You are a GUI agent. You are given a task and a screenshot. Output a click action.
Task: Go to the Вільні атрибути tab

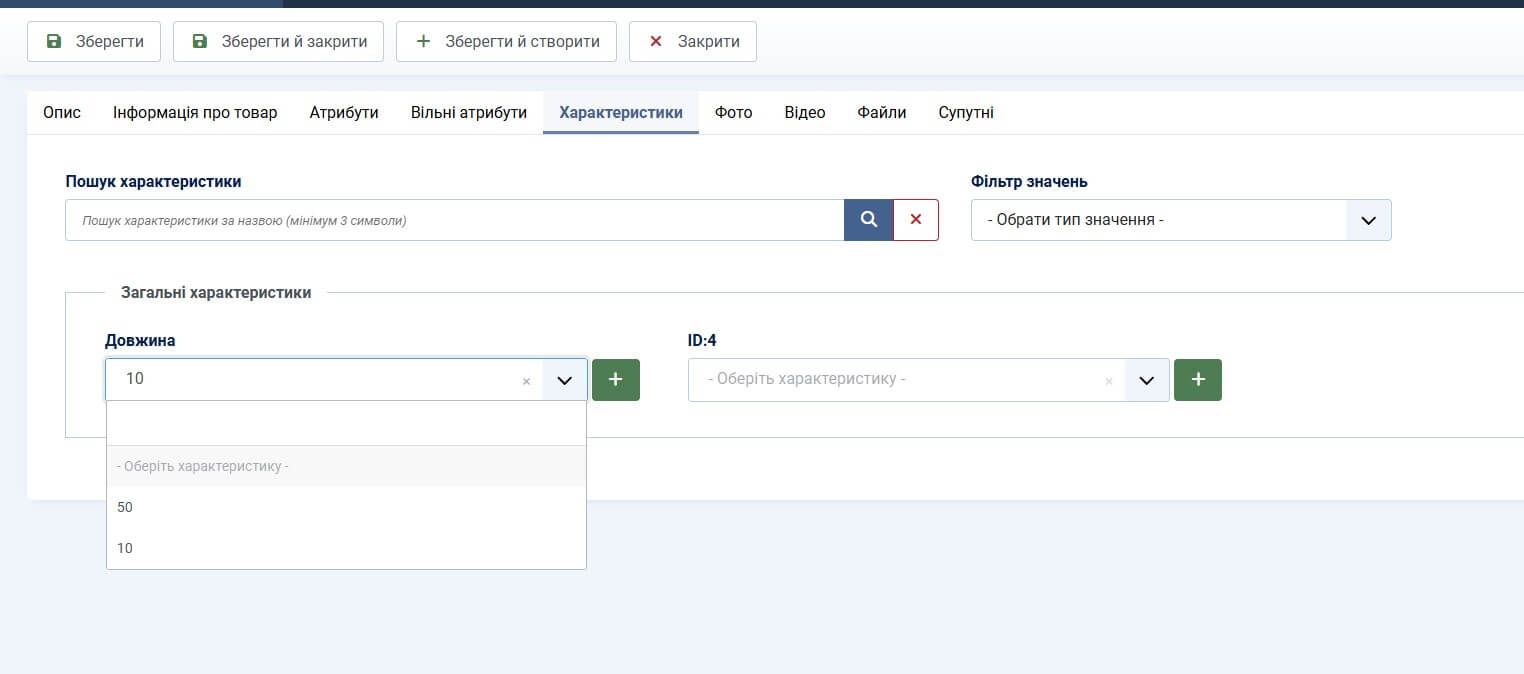[x=468, y=113]
